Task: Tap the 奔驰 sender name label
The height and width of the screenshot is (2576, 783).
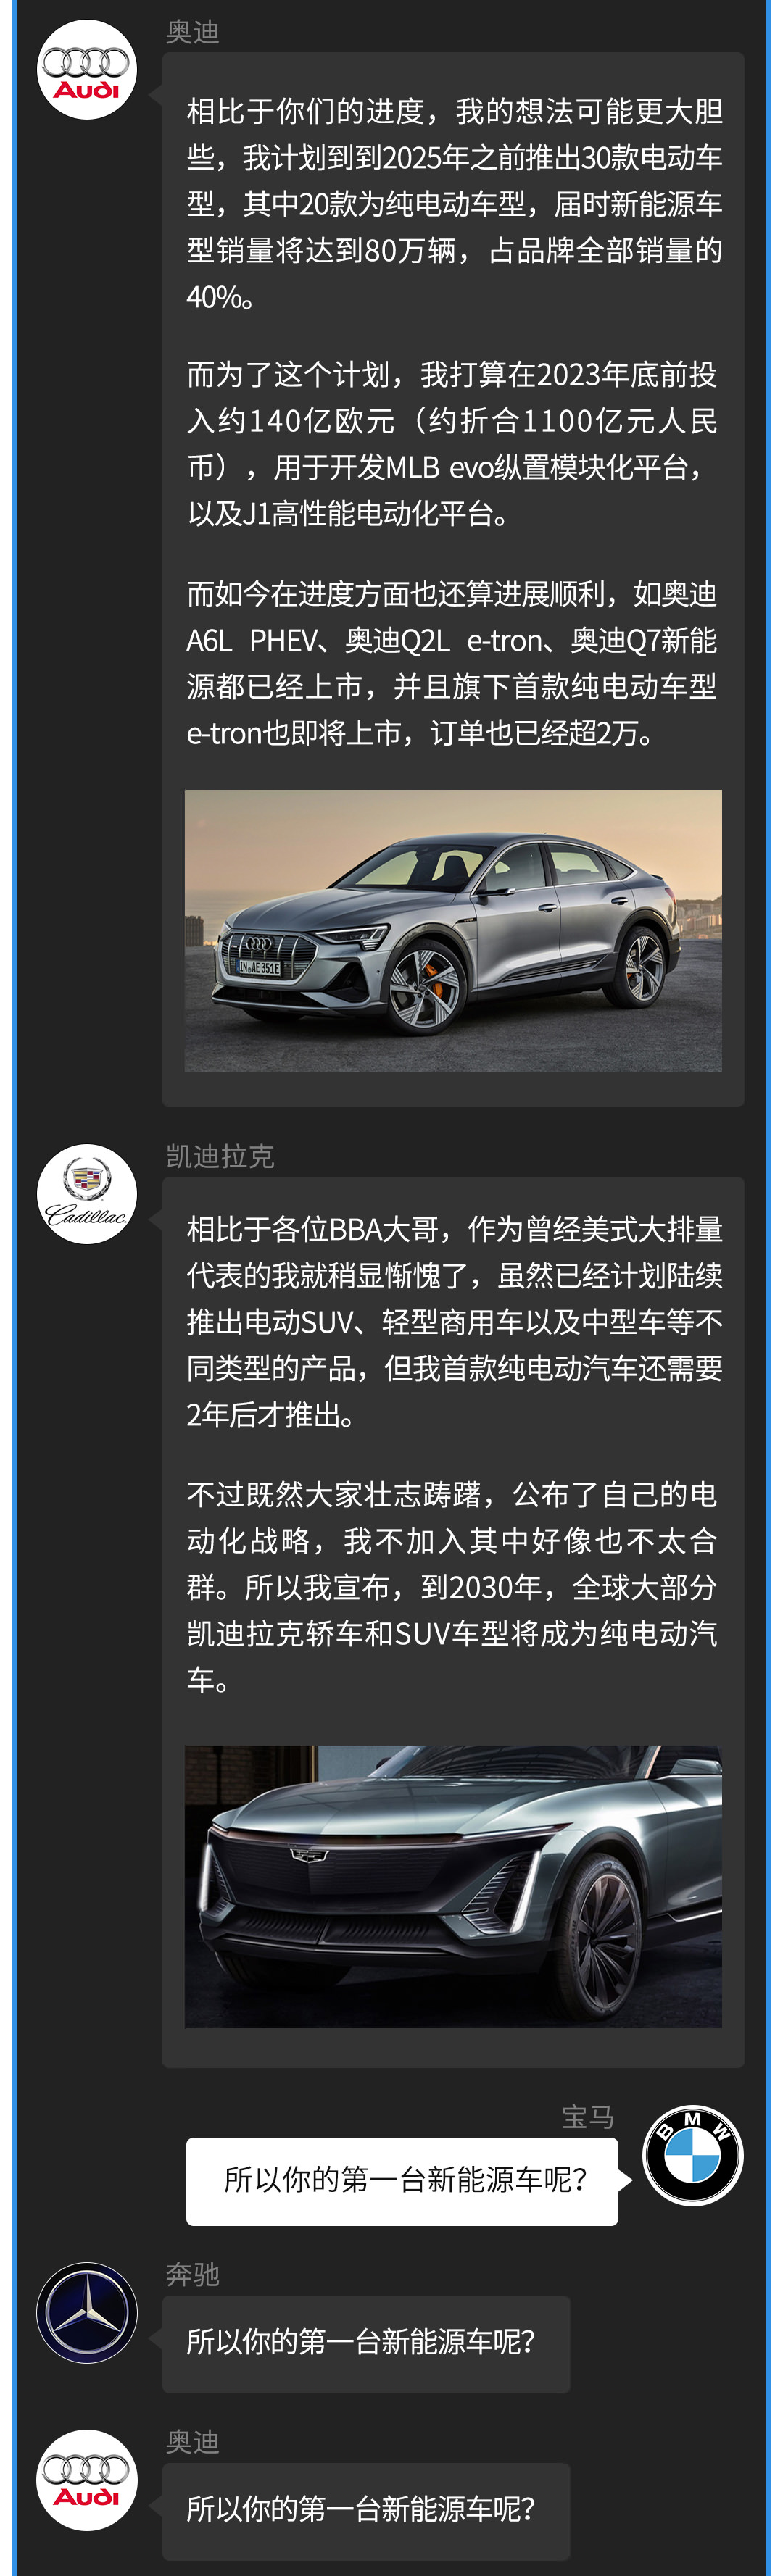Action: (193, 2274)
